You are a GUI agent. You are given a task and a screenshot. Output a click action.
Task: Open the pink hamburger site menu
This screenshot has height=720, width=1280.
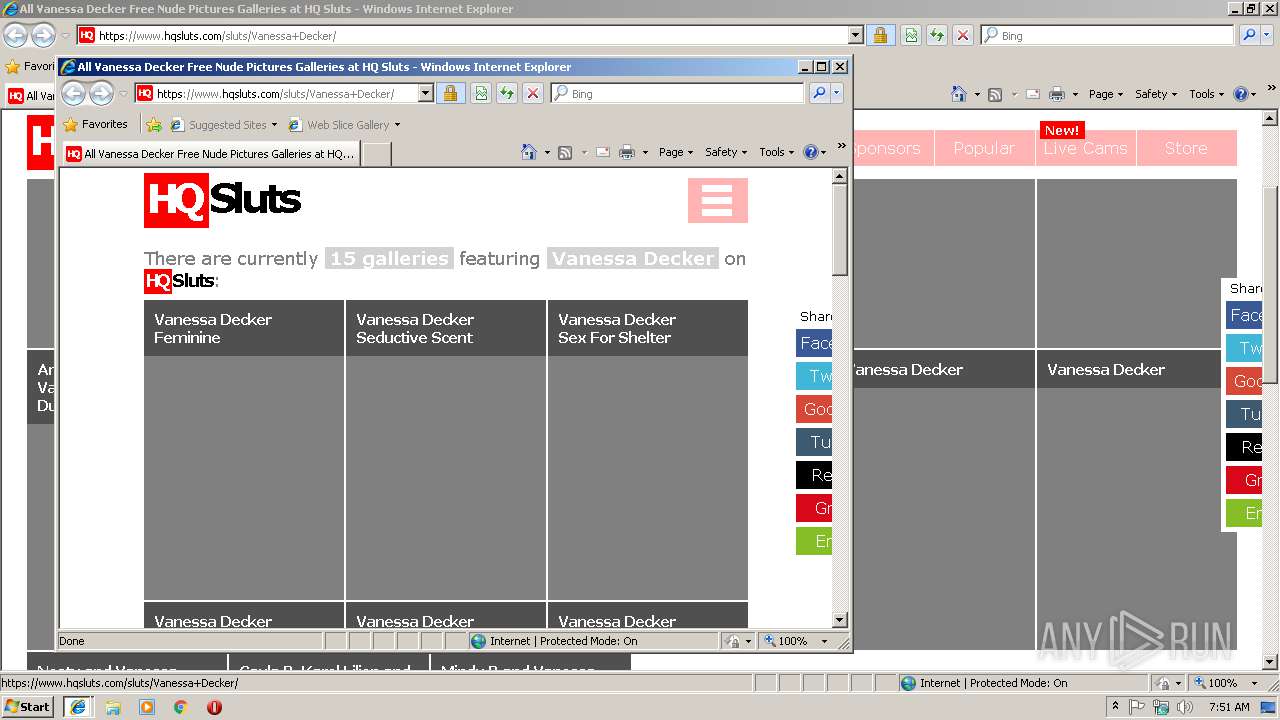(717, 200)
